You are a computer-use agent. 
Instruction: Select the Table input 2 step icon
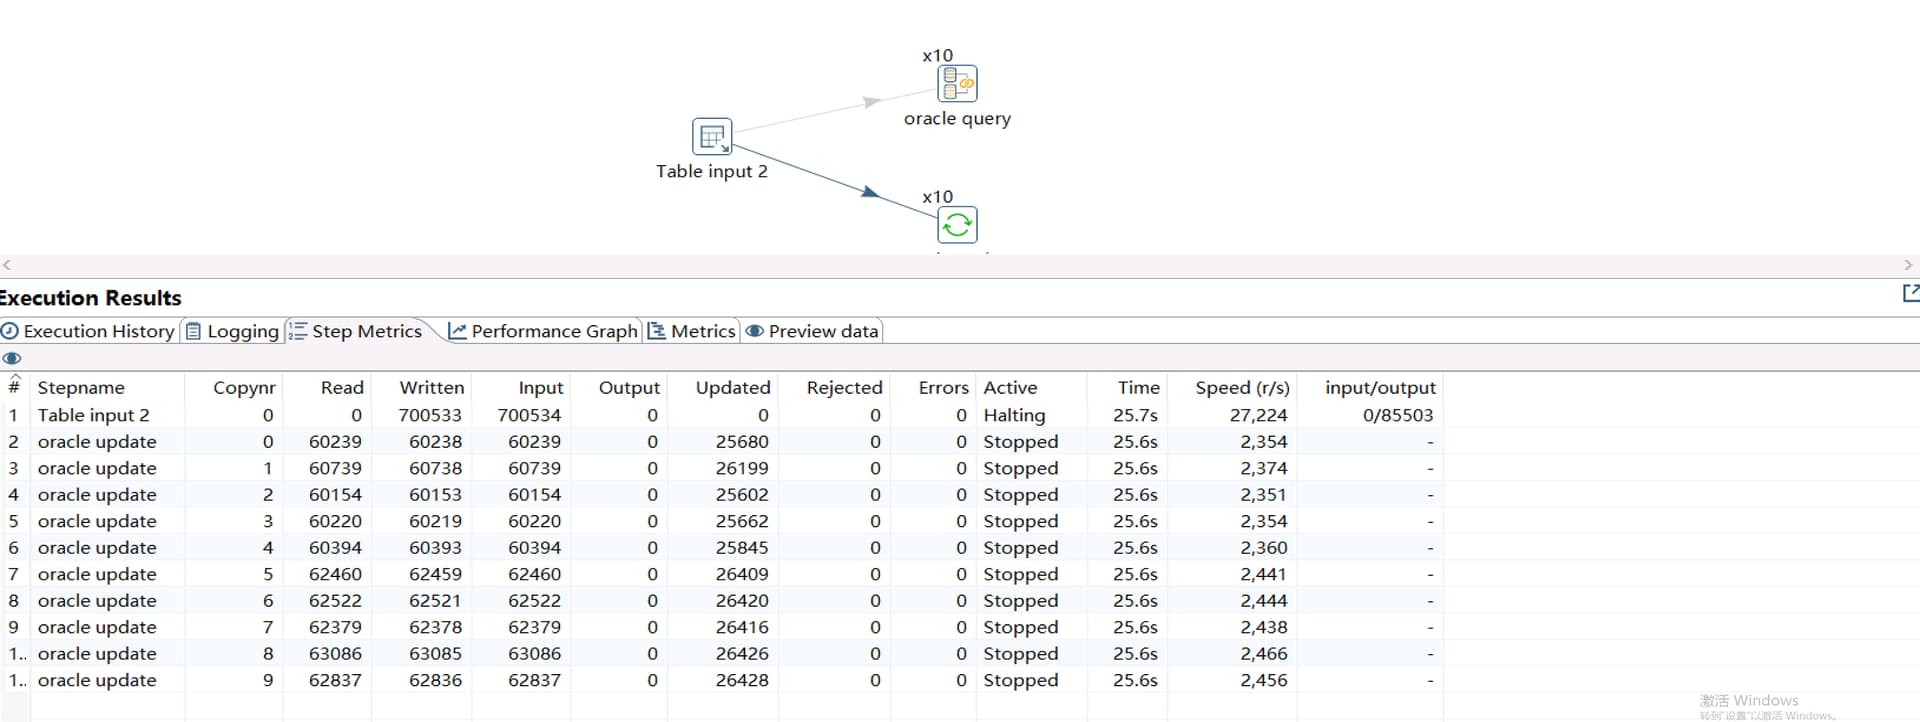712,137
